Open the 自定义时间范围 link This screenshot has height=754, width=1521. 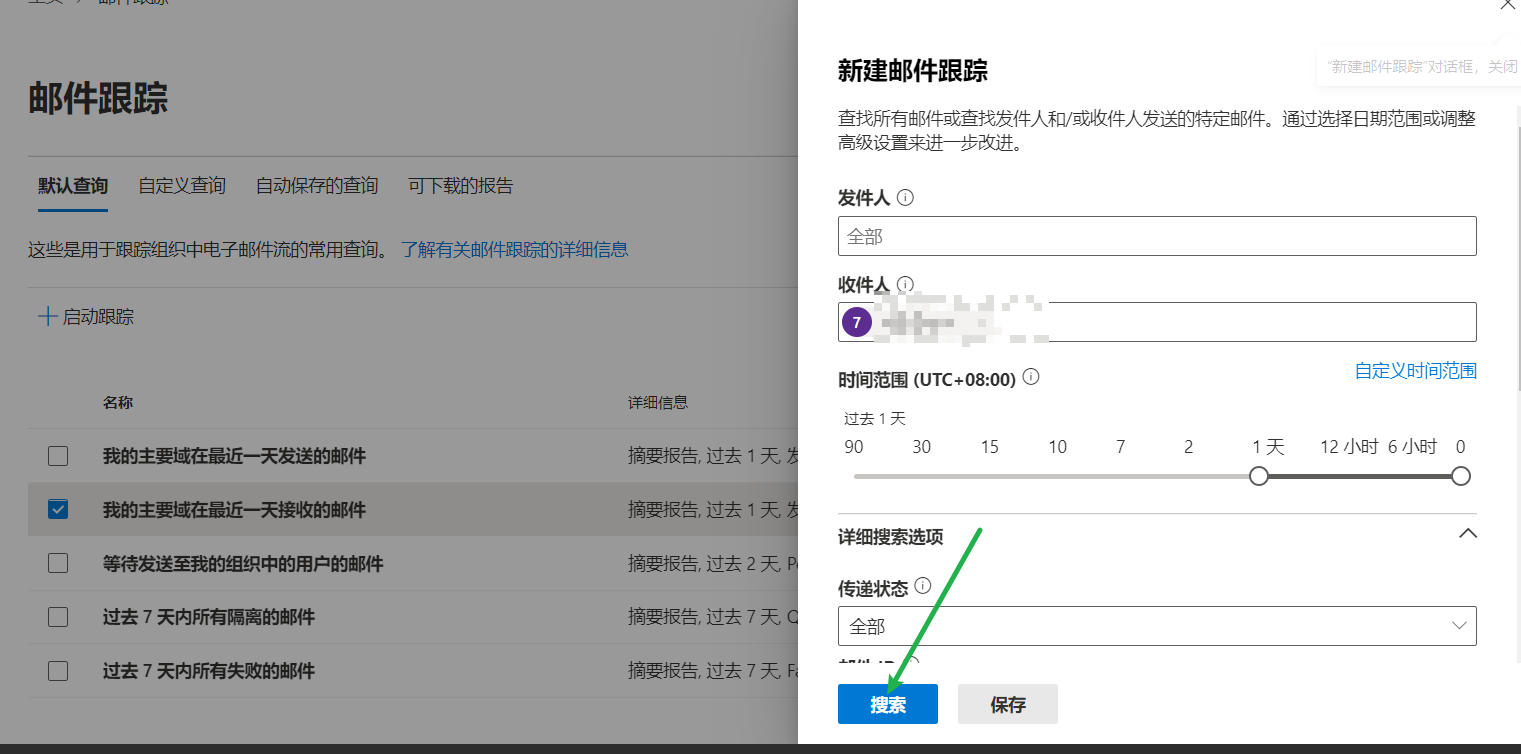[x=1415, y=371]
